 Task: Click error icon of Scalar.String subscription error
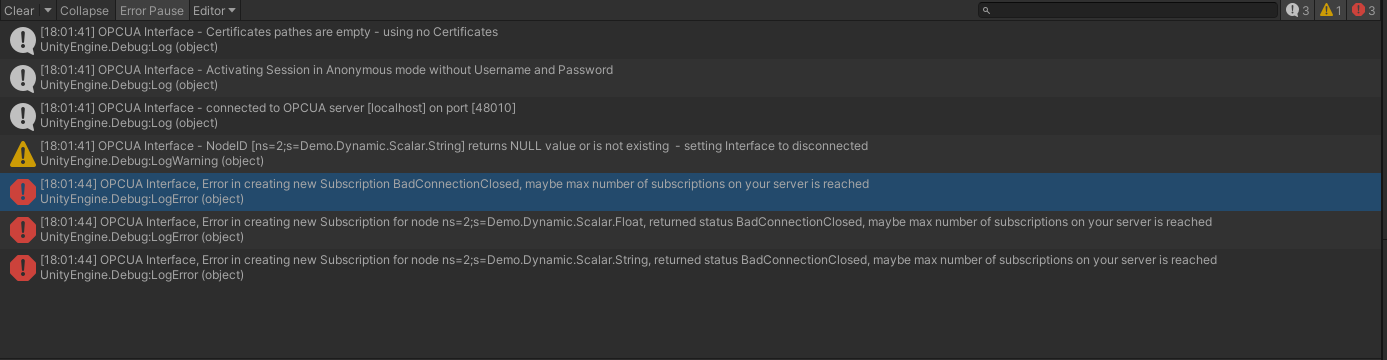tap(22, 268)
